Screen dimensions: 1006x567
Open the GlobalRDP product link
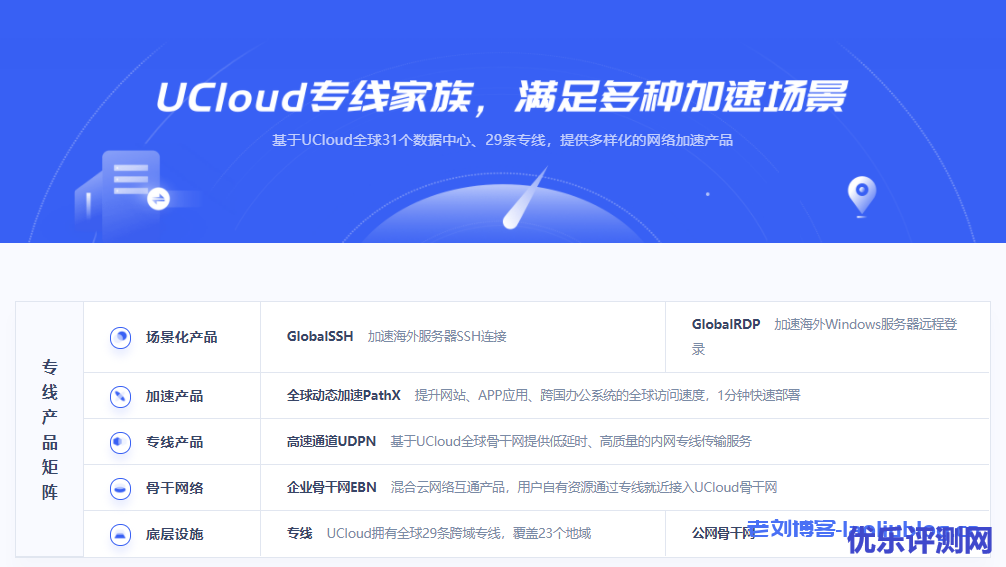tap(726, 325)
